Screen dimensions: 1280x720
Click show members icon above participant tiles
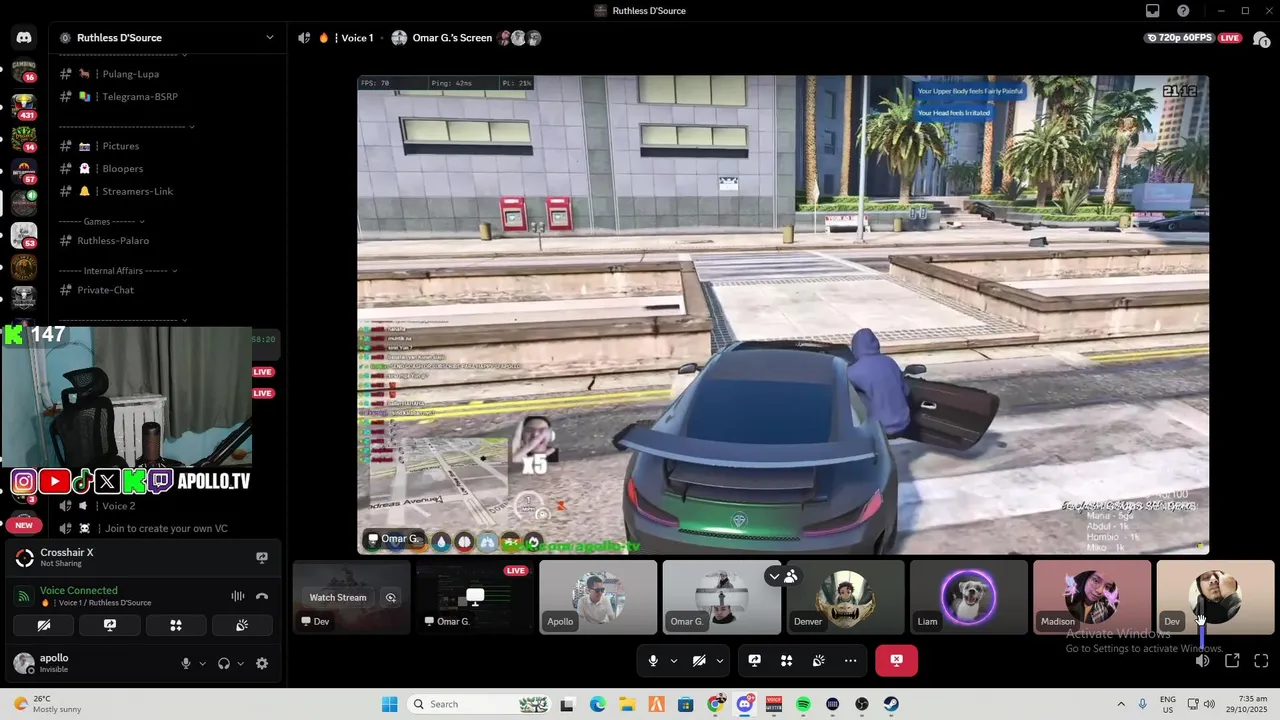(x=791, y=576)
